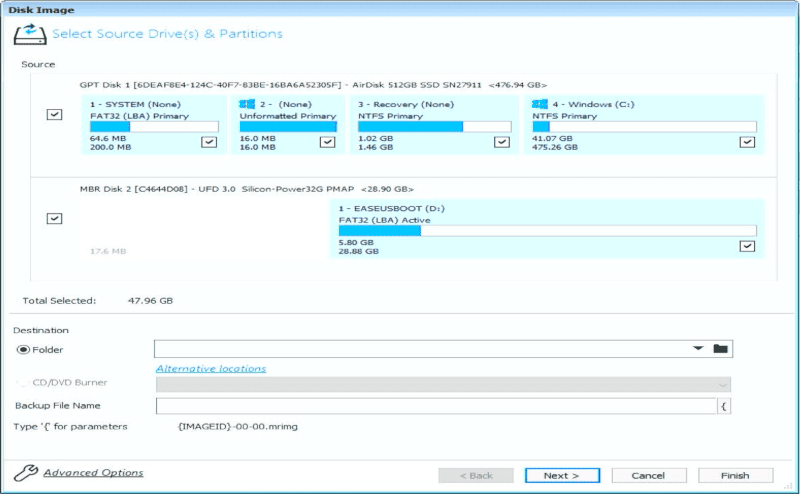Image resolution: width=800 pixels, height=494 pixels.
Task: Open the destination folder dropdown arrow
Action: click(x=698, y=349)
